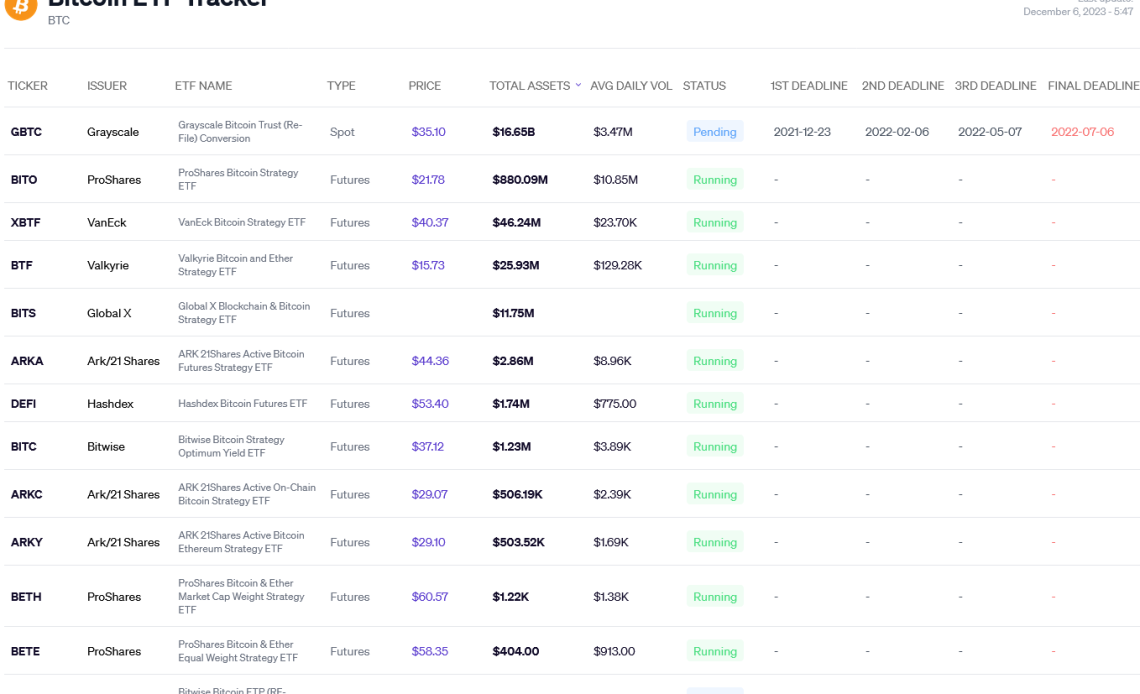Click GBTC final deadline 2022-07-06
This screenshot has height=694, width=1140.
tap(1083, 132)
